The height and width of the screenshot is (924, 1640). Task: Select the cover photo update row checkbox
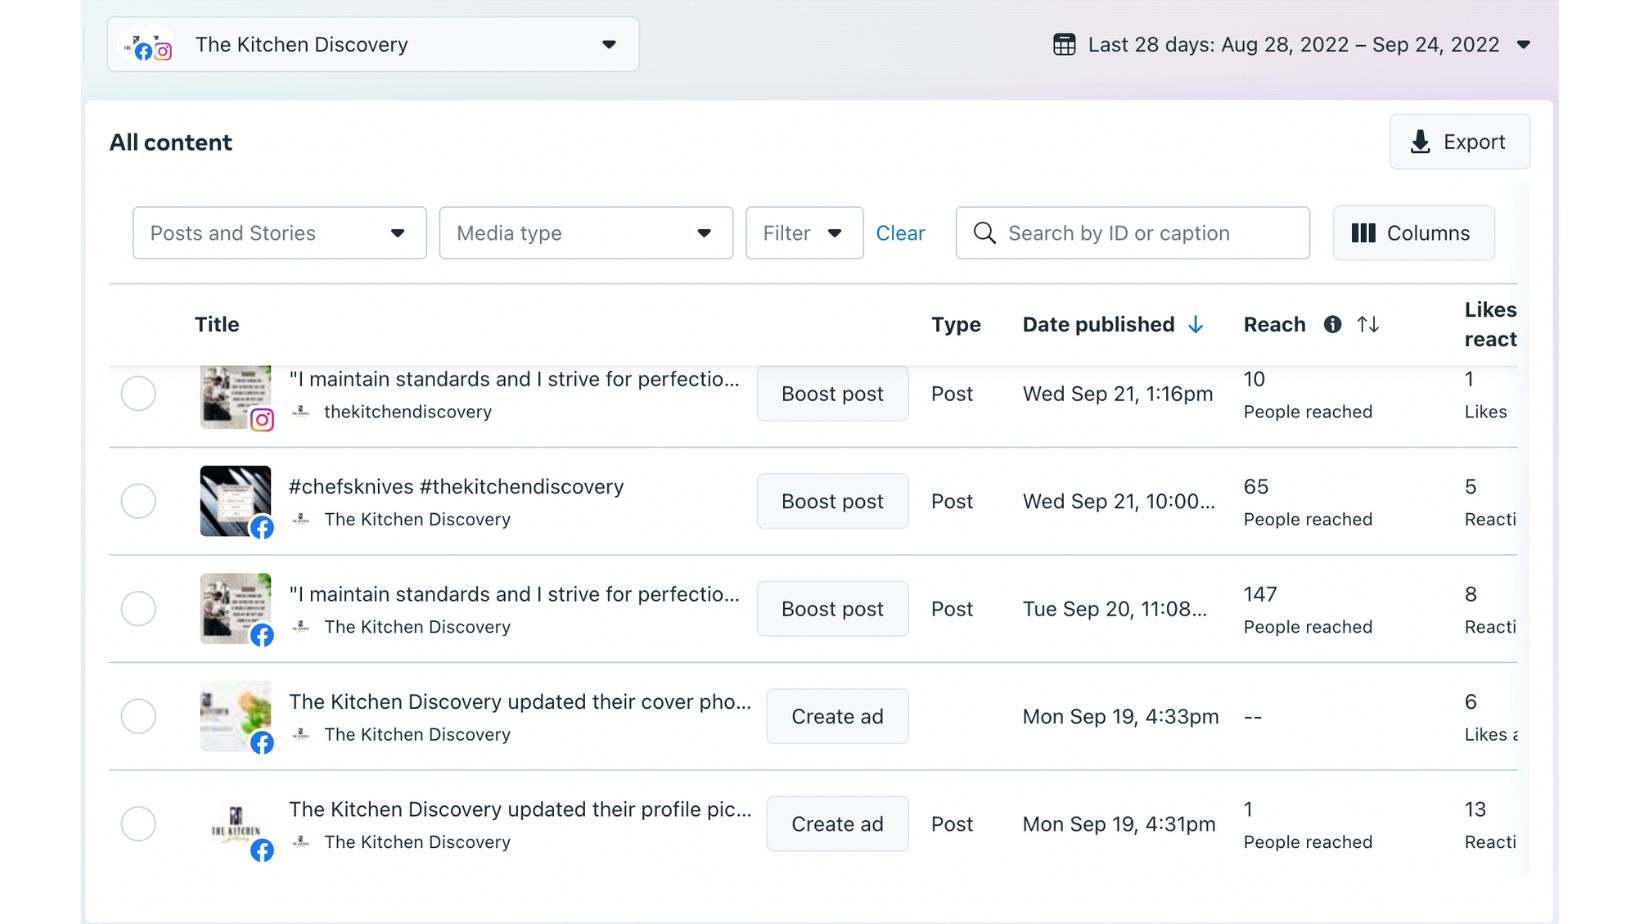(x=138, y=716)
